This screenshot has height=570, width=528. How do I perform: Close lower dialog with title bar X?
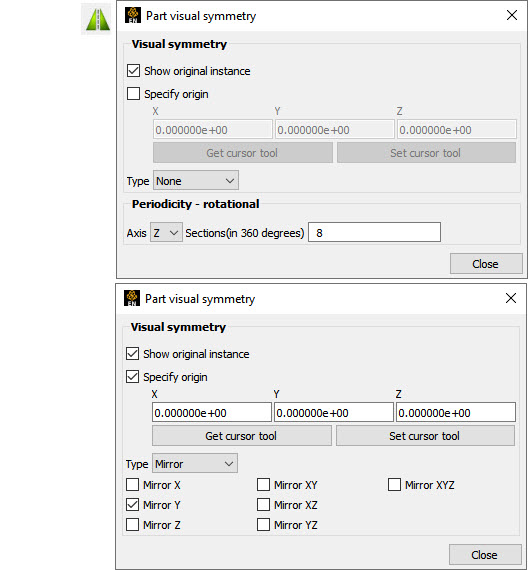(511, 298)
